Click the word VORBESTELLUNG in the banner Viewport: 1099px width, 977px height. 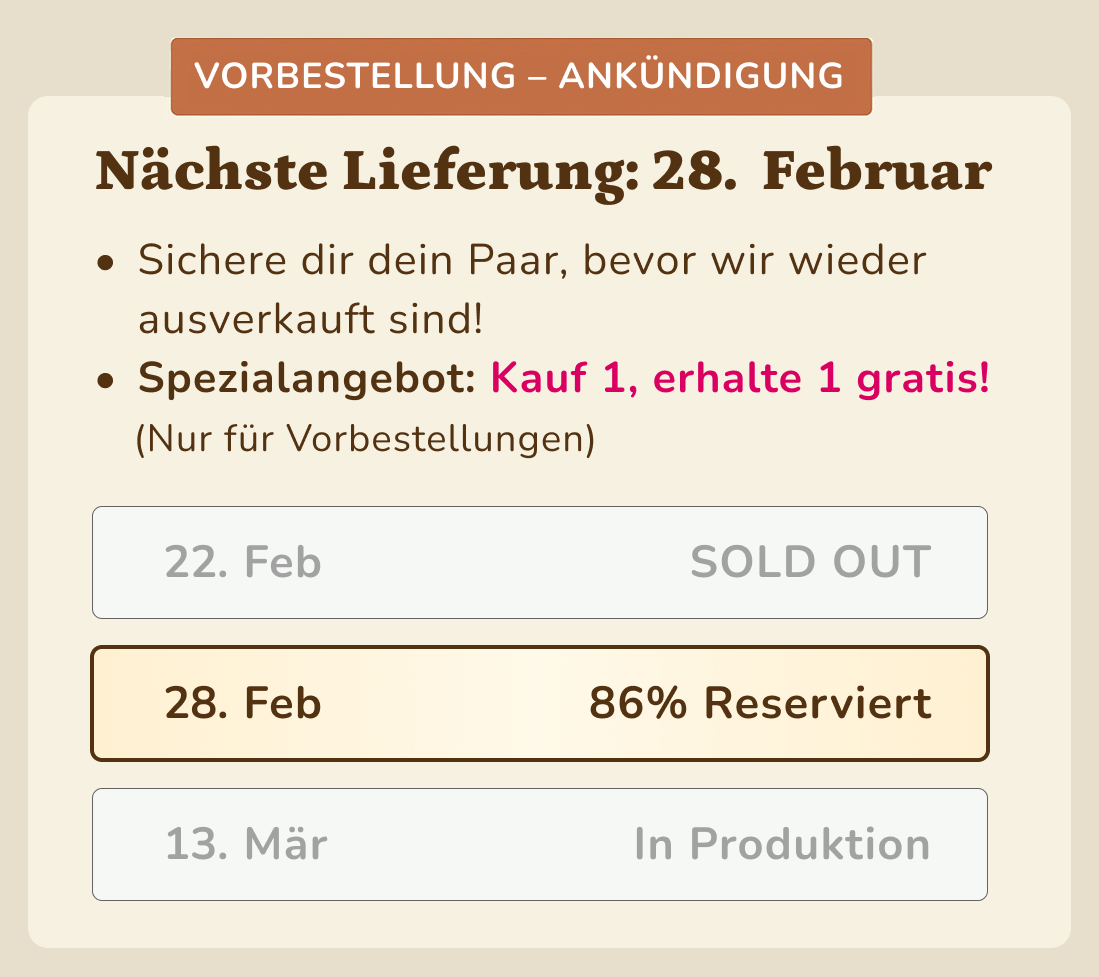tap(352, 76)
